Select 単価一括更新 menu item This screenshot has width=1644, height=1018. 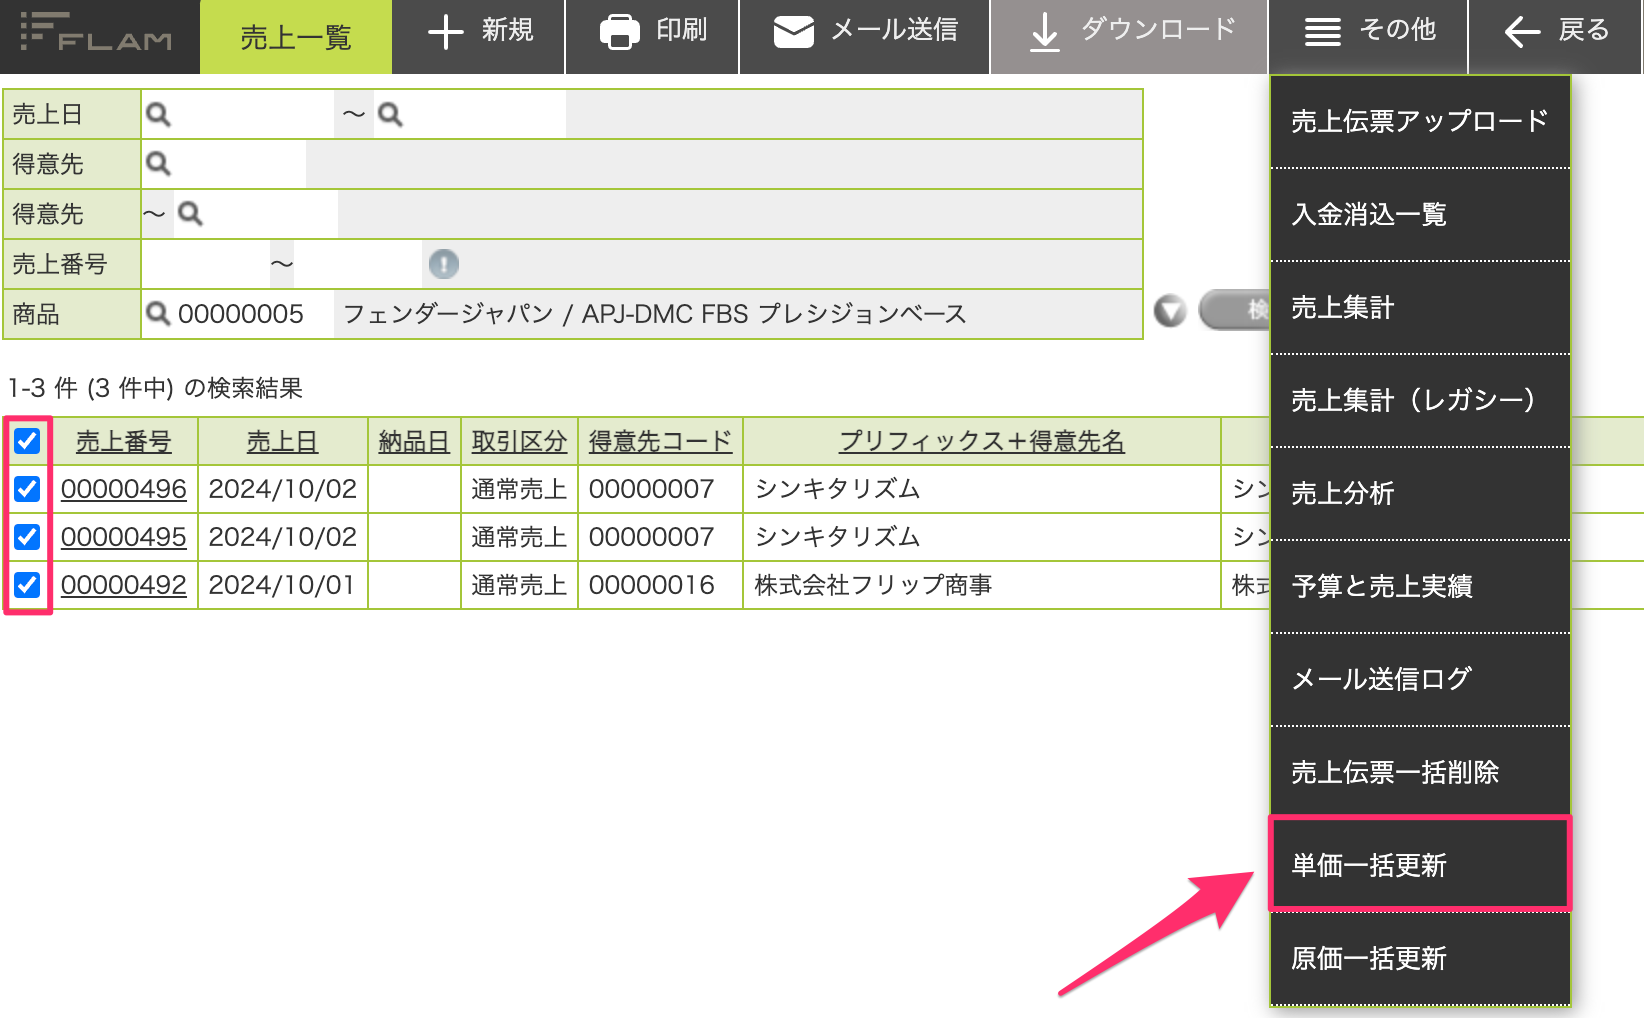click(x=1420, y=865)
